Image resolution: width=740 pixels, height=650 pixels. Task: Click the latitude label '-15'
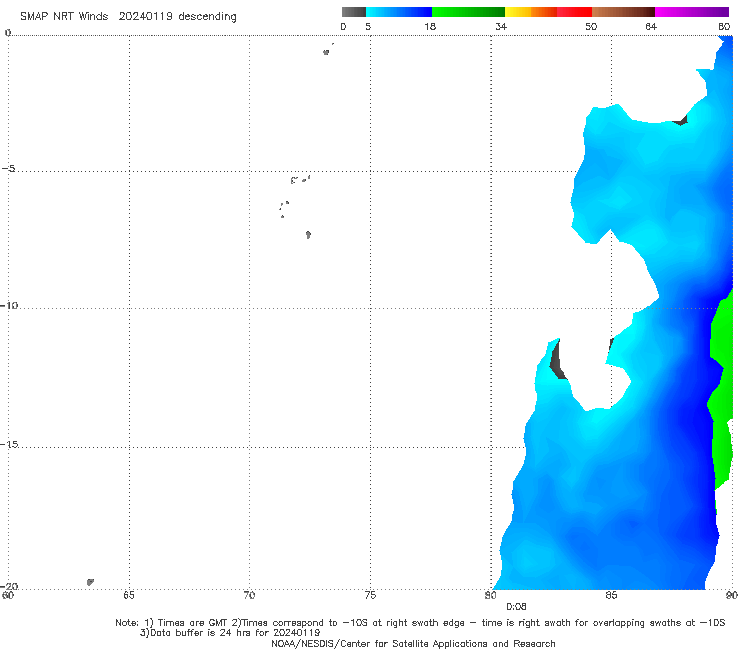pyautogui.click(x=9, y=444)
